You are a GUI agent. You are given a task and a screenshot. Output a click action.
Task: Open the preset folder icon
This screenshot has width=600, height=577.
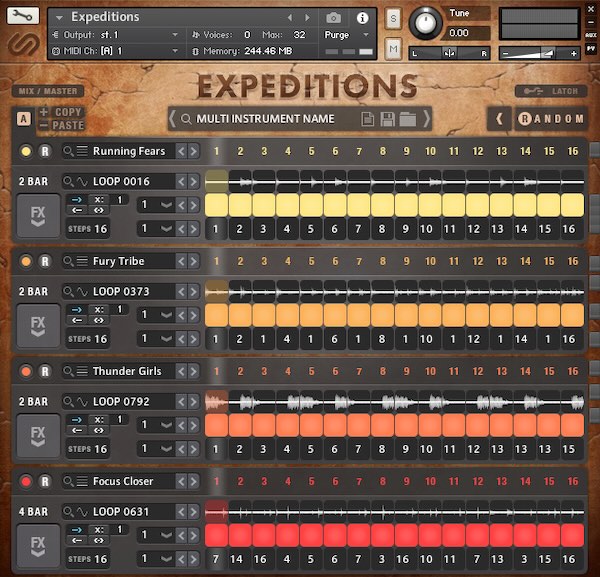point(408,119)
